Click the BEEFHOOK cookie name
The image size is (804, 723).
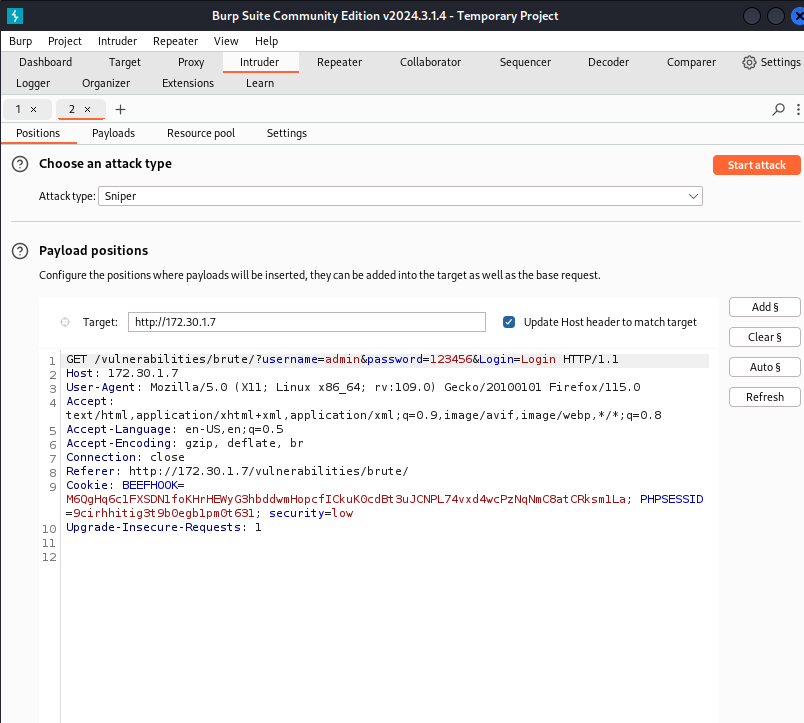tap(150, 485)
